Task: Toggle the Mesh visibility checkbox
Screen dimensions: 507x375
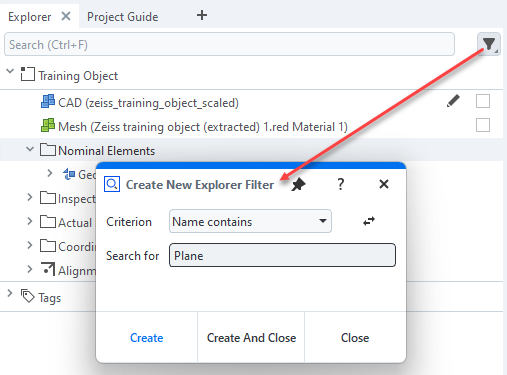Action: pyautogui.click(x=483, y=125)
